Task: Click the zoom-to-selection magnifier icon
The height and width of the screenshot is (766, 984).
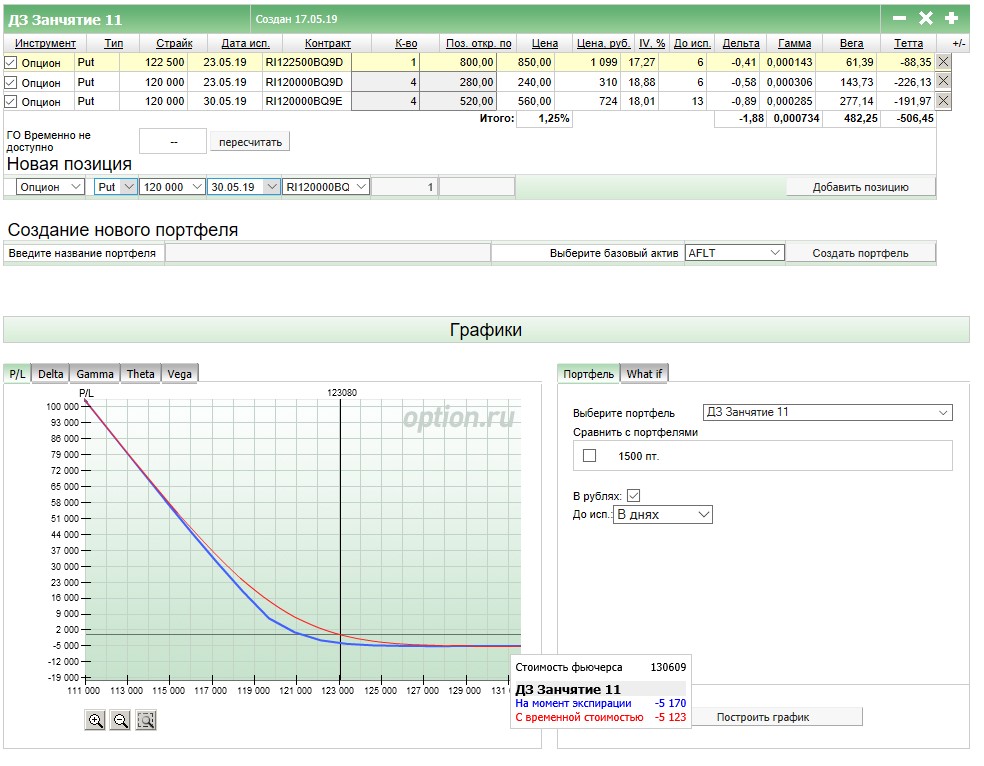Action: pos(146,720)
